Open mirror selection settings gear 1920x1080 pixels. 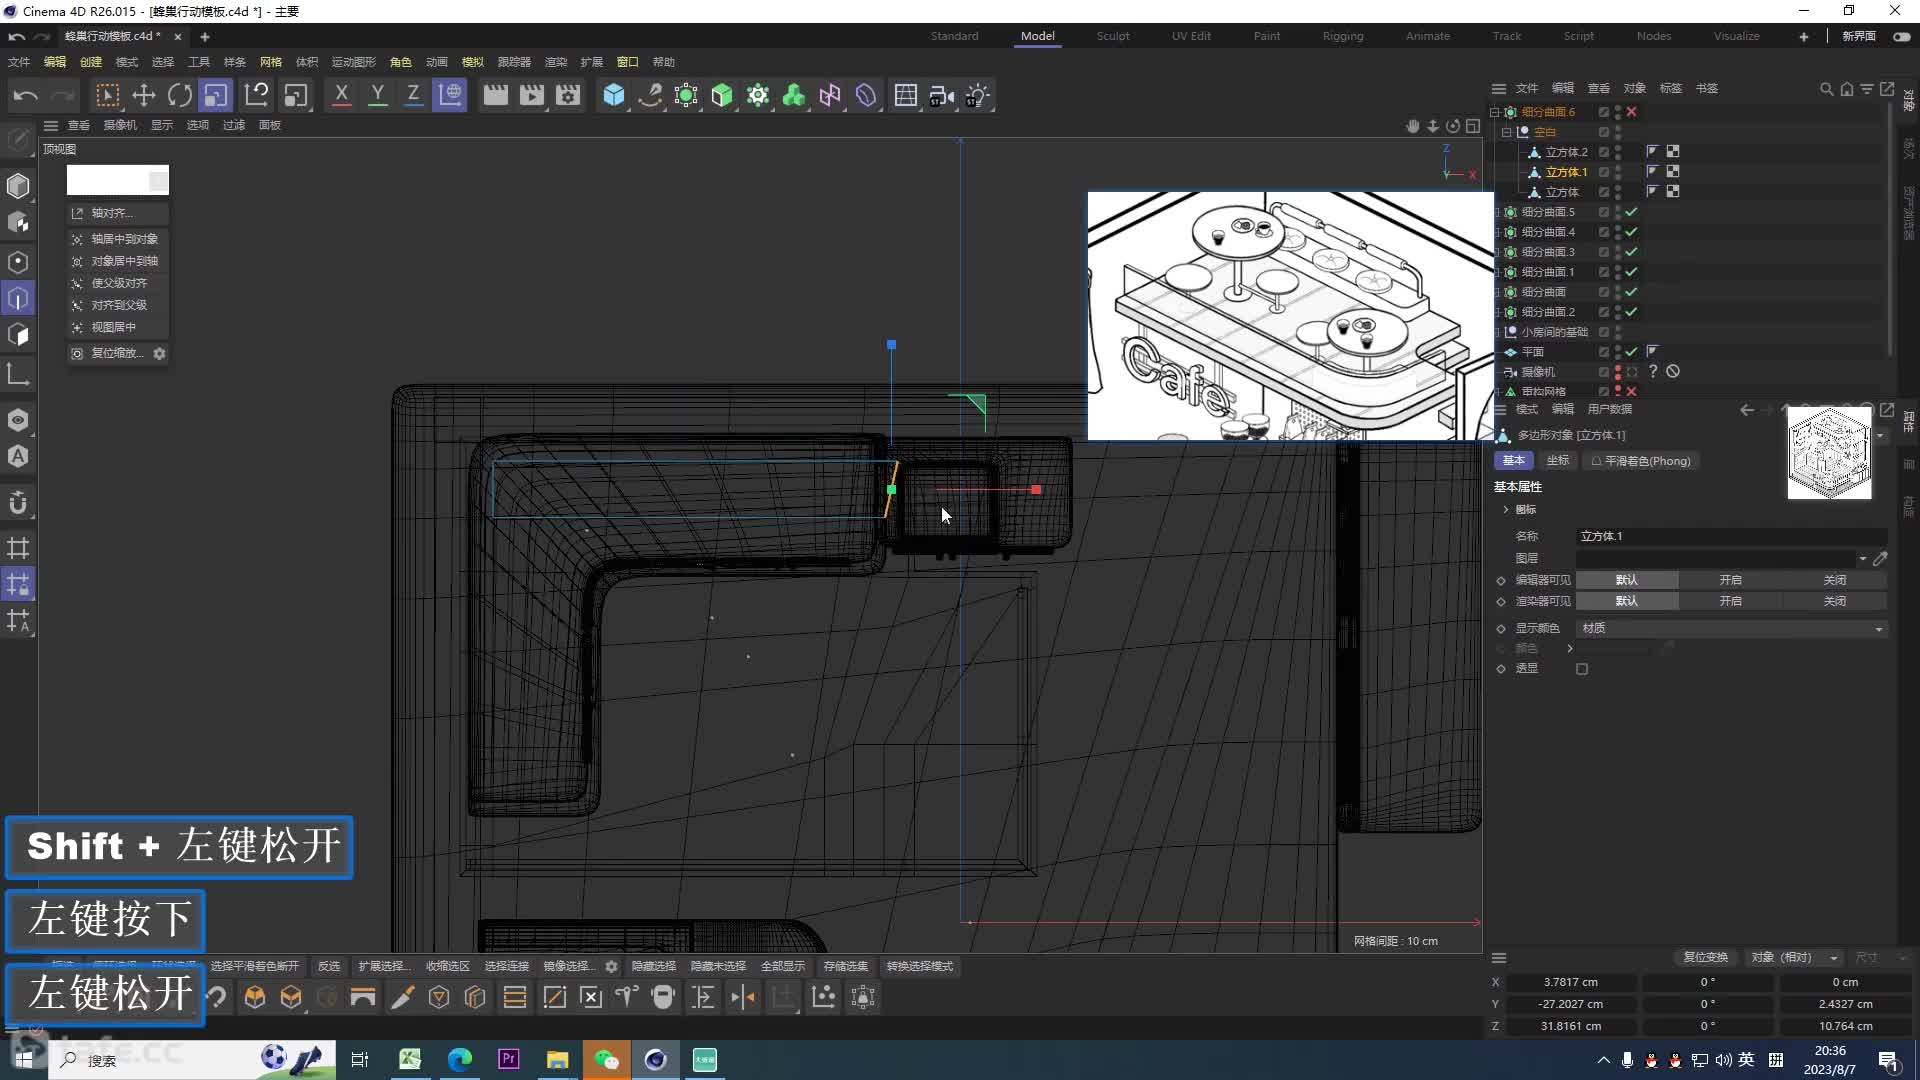click(x=612, y=967)
